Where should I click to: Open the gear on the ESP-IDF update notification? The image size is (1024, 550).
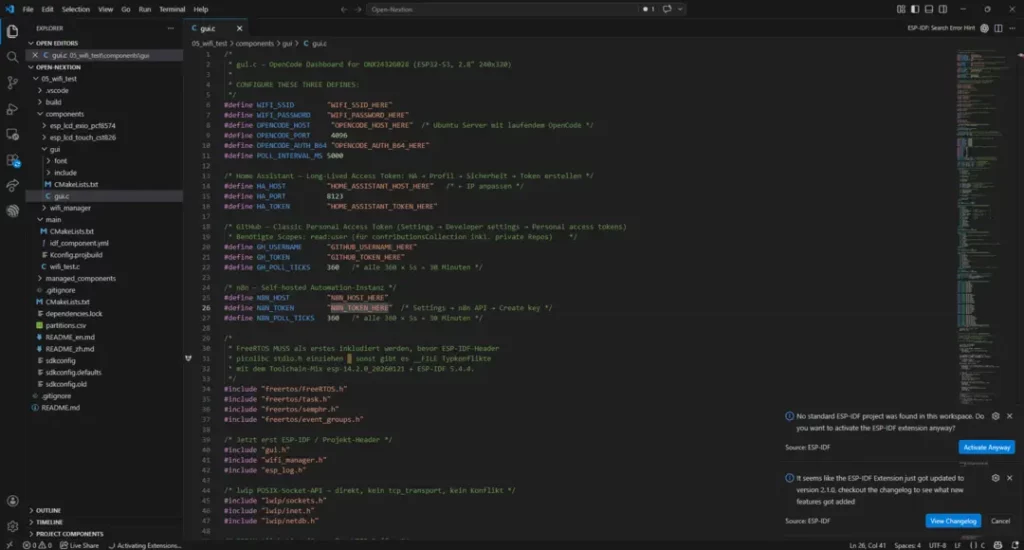[995, 478]
